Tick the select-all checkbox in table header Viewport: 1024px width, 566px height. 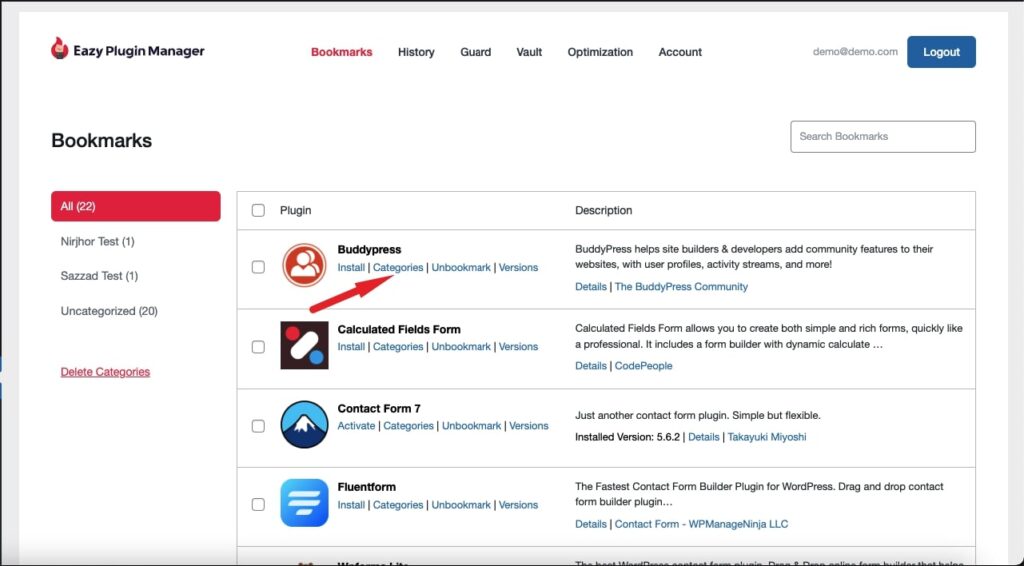tap(259, 210)
